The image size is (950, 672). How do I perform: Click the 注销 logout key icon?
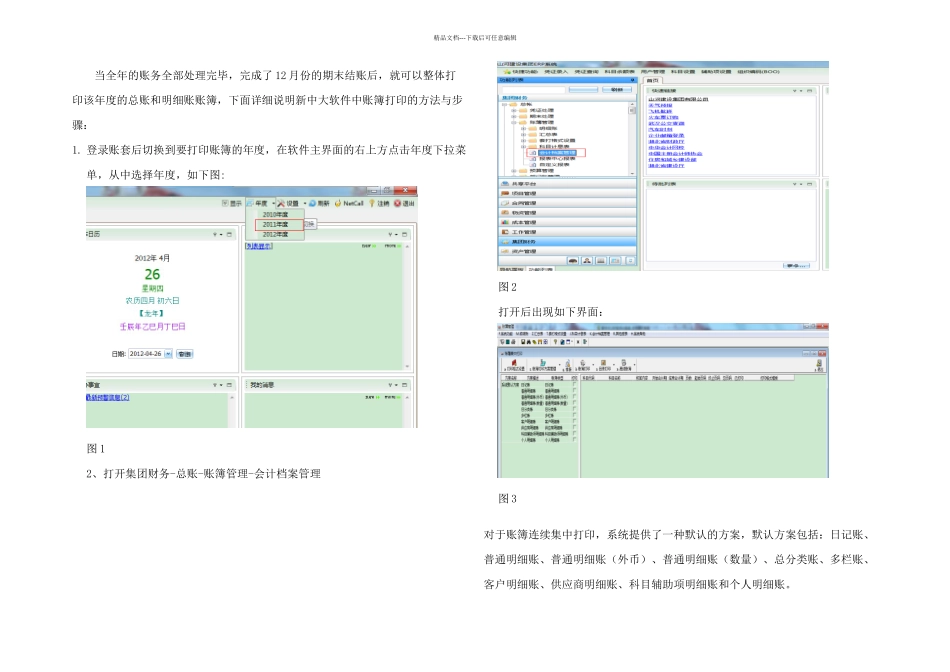tap(372, 203)
